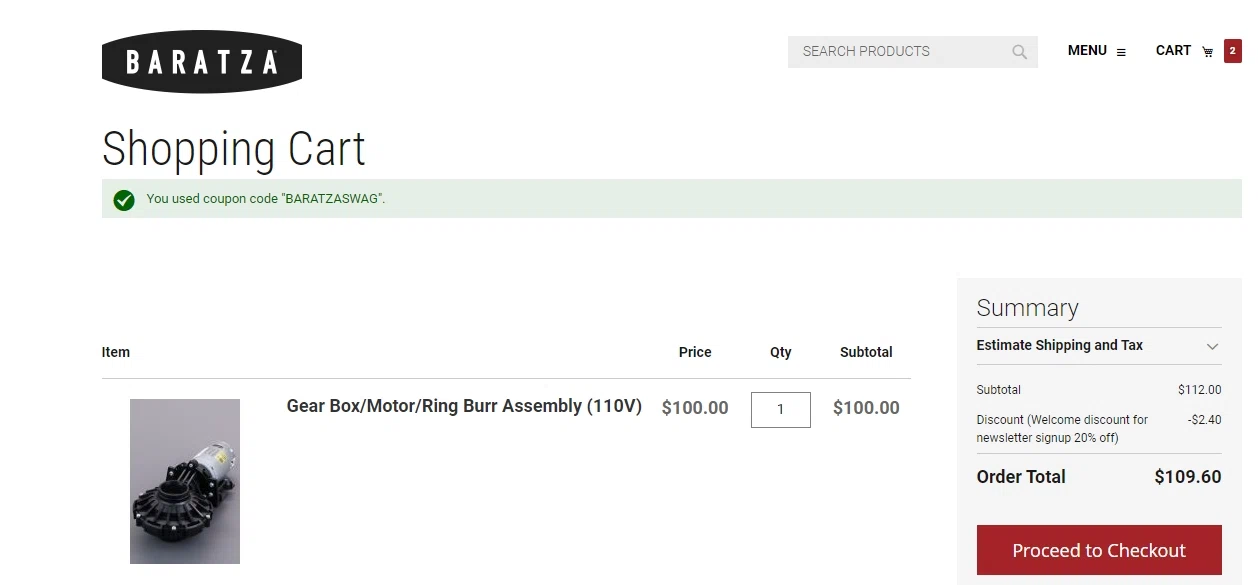
Task: Click the order total $109.60
Action: coord(1188,477)
